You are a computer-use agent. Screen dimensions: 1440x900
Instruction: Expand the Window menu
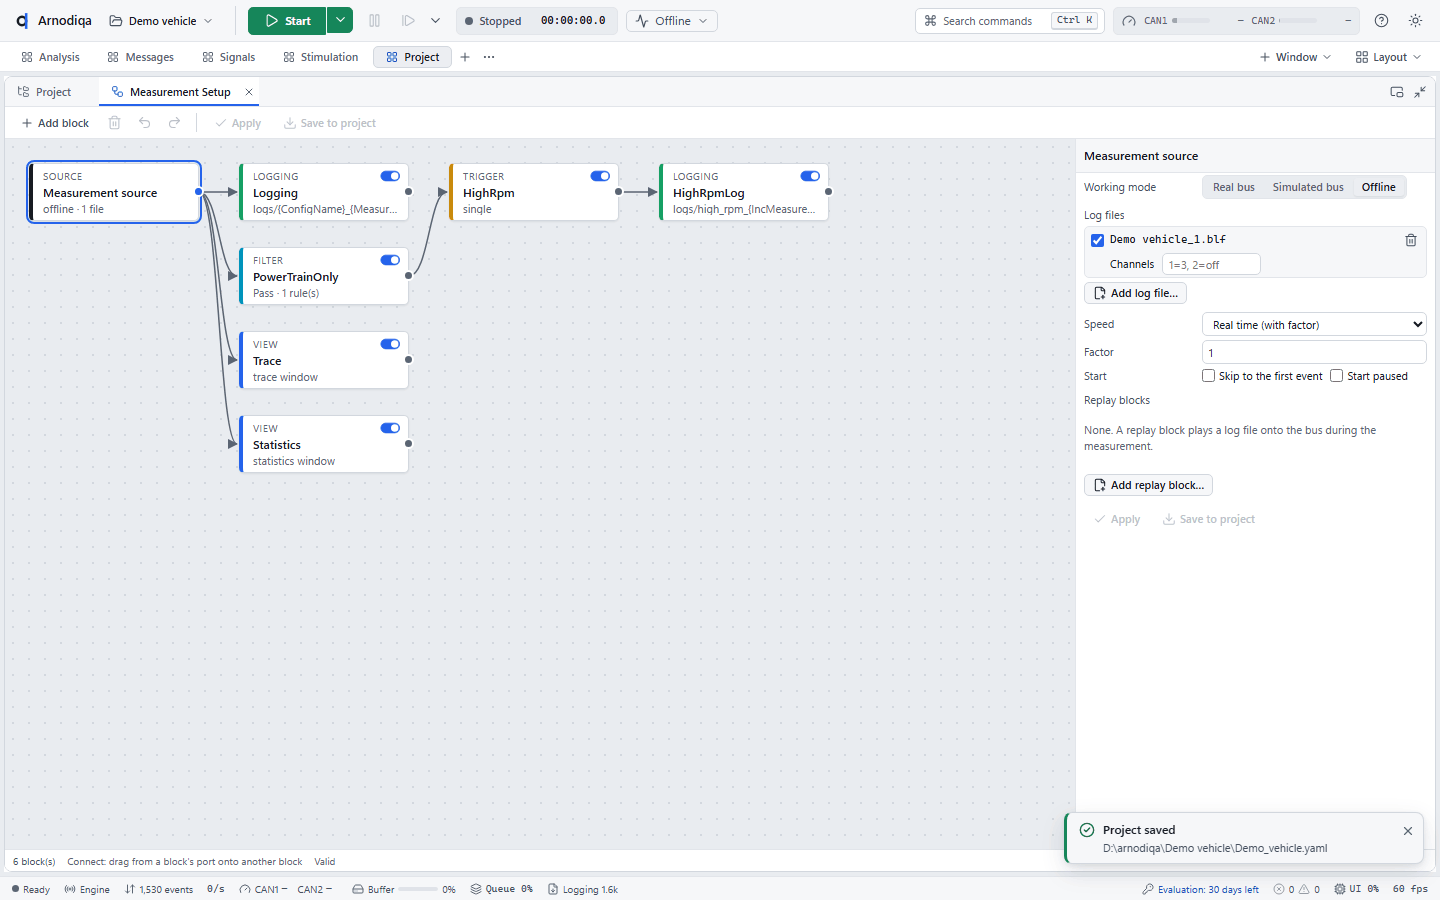(1295, 57)
